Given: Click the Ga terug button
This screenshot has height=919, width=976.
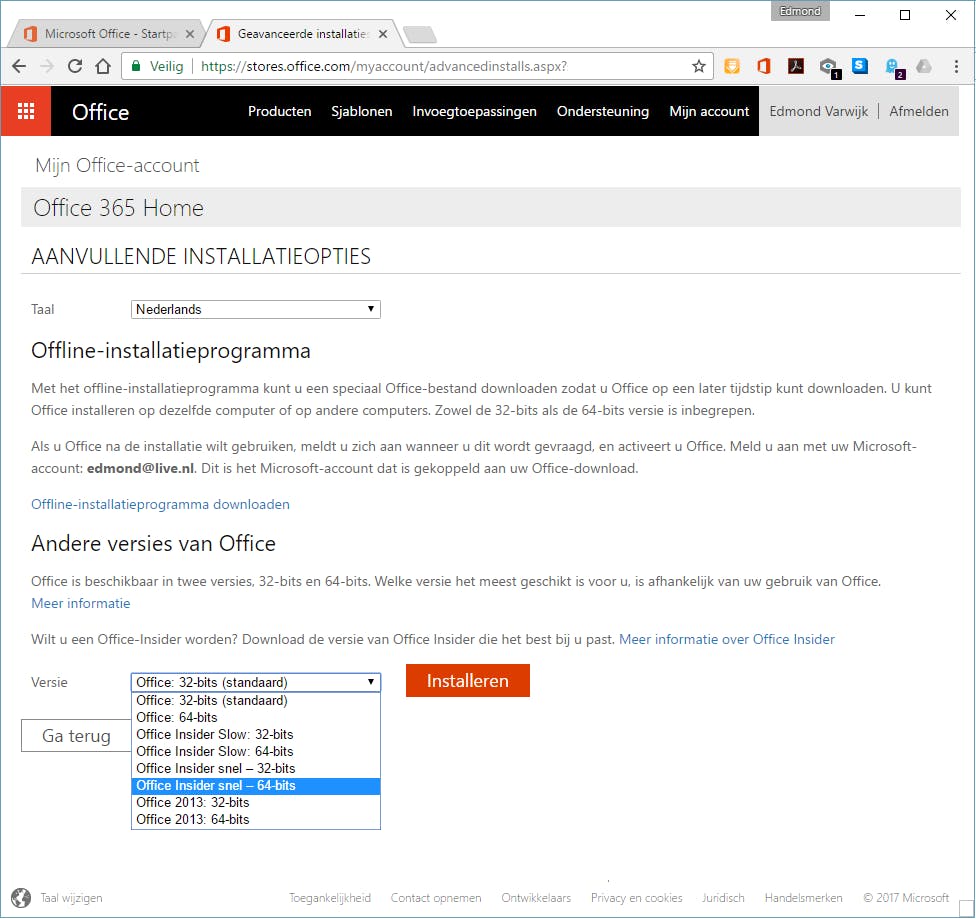Looking at the screenshot, I should [x=76, y=736].
